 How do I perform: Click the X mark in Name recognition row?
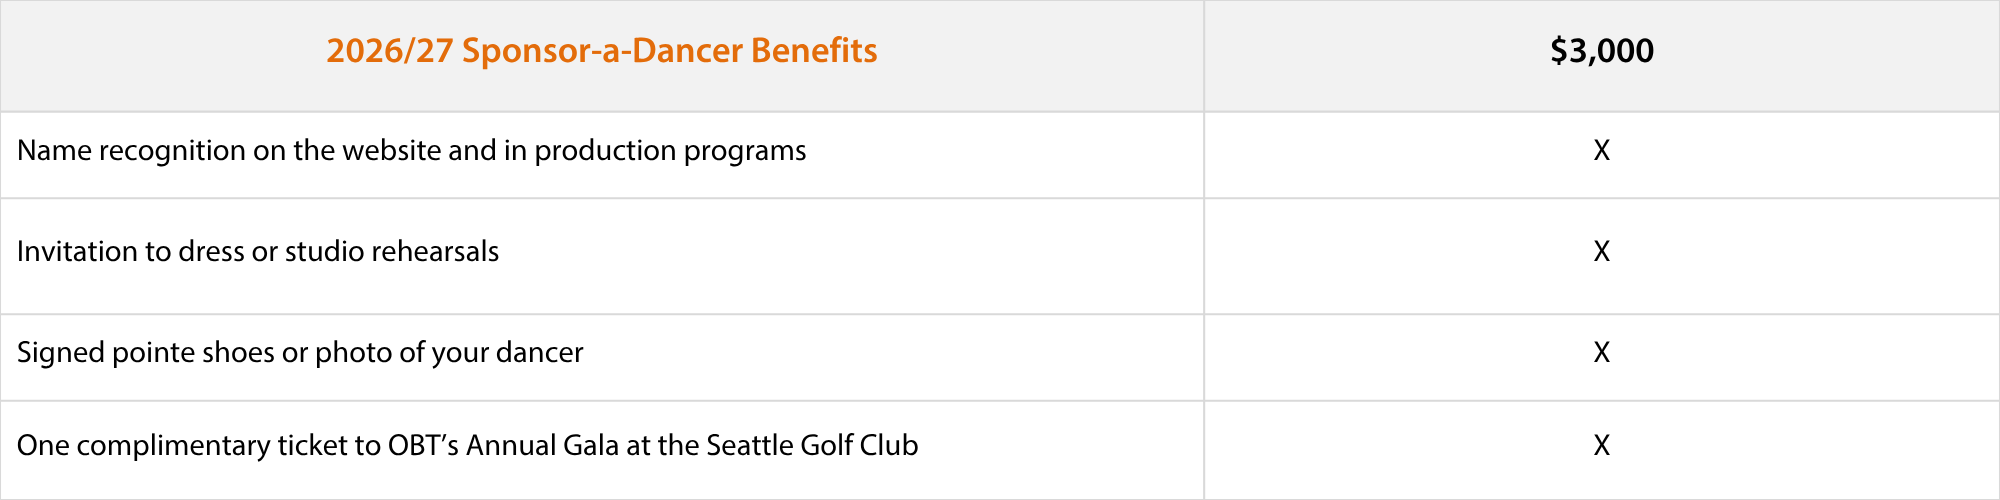coord(1602,151)
